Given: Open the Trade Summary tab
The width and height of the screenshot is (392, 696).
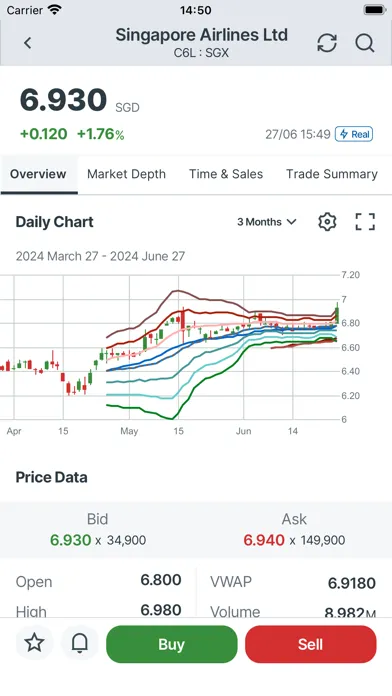Looking at the screenshot, I should click(x=332, y=174).
